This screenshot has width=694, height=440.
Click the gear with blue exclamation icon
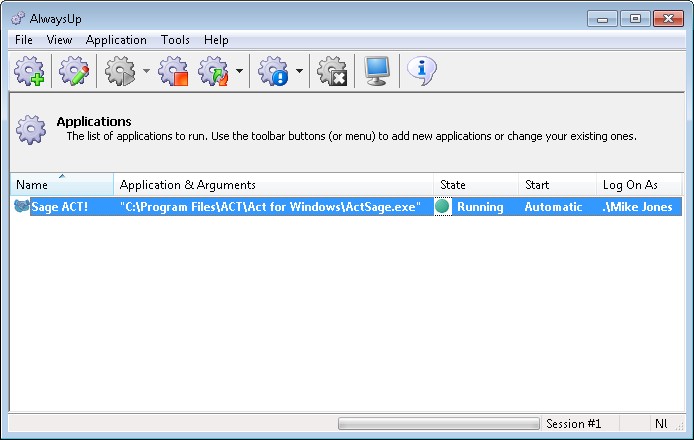tap(273, 71)
